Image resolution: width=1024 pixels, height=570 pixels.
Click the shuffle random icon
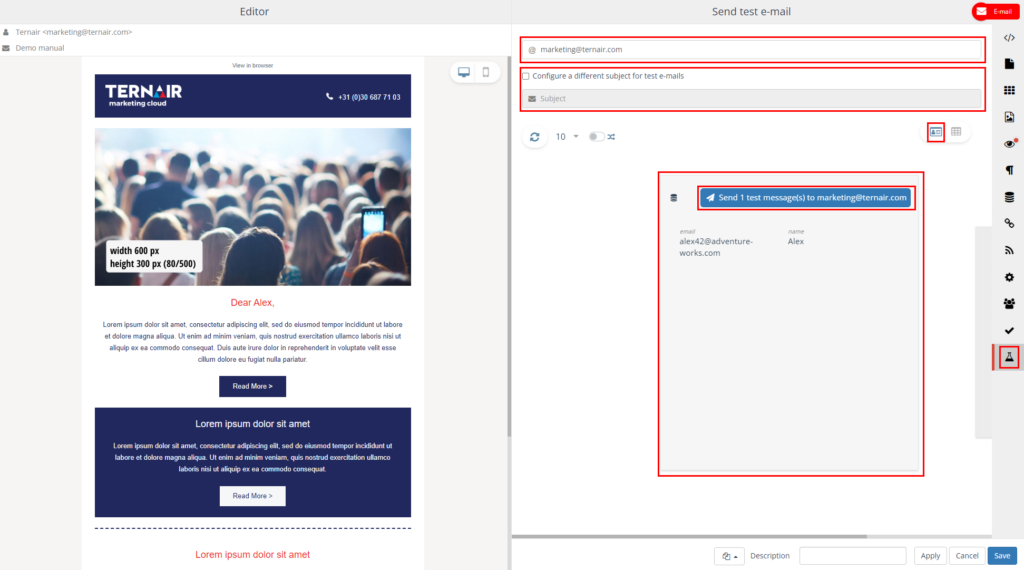coord(611,136)
